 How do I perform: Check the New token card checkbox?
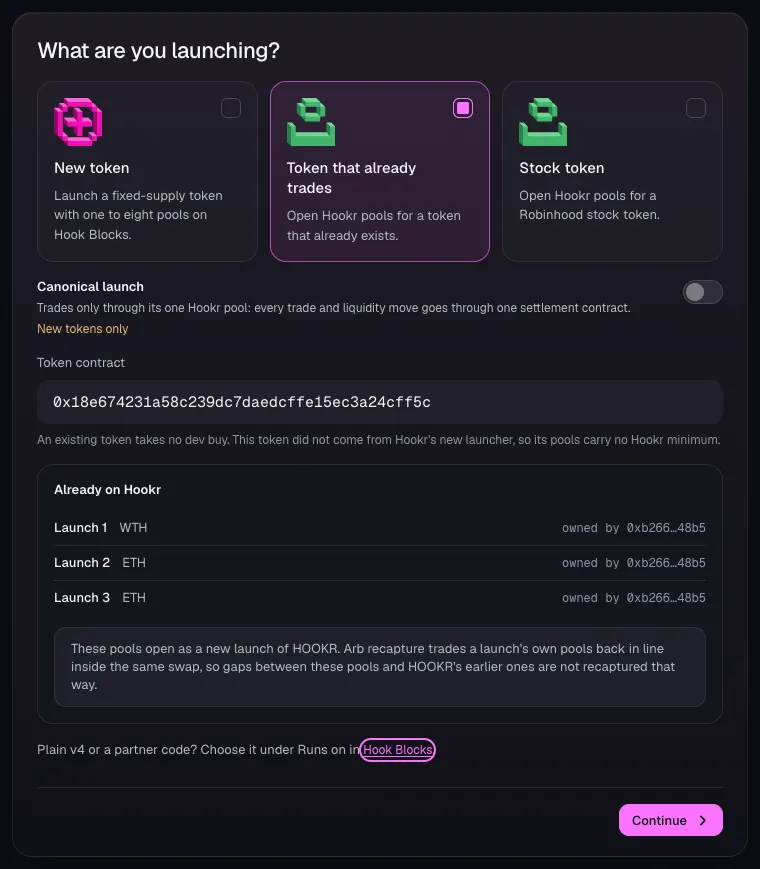point(231,108)
